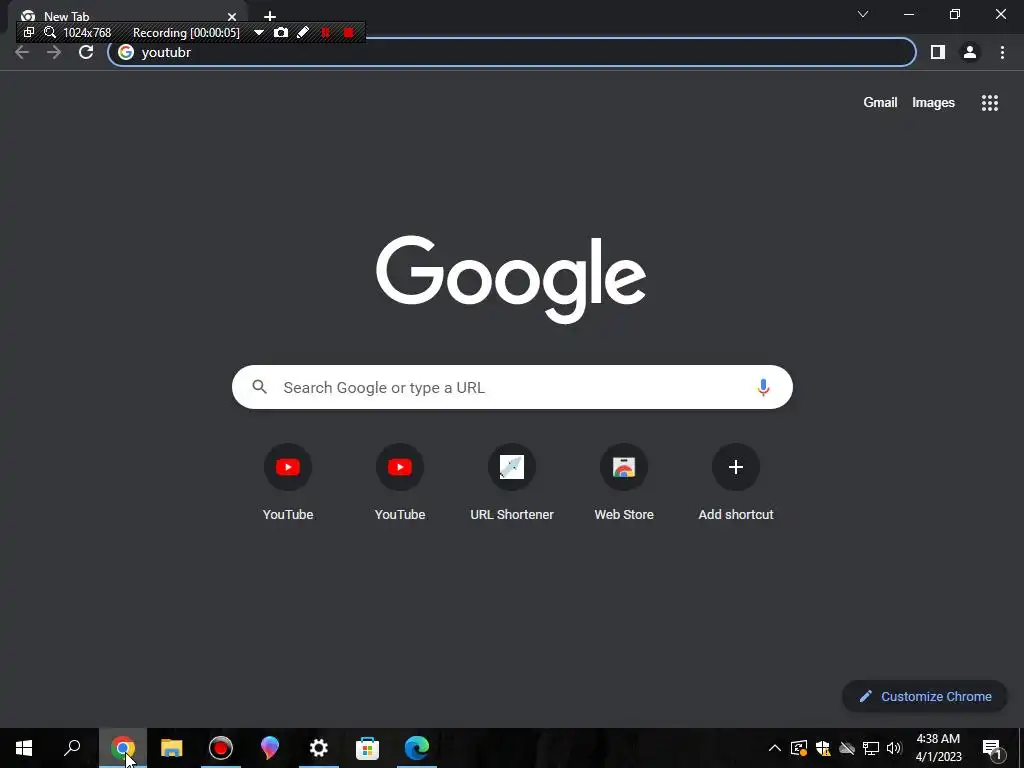Open the YouTube shortcut beside URL Shortener

(x=400, y=483)
